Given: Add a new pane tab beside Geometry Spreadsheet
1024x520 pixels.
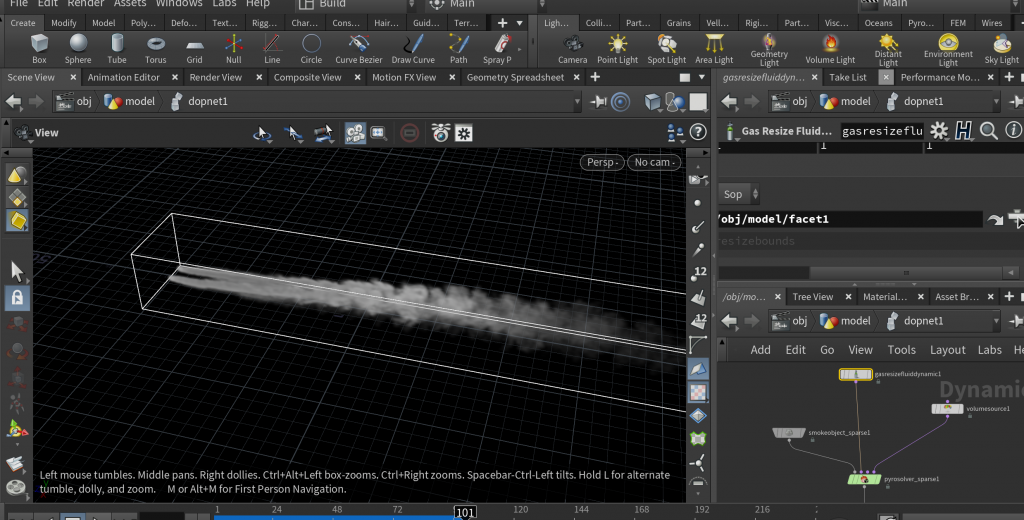Looking at the screenshot, I should 595,77.
